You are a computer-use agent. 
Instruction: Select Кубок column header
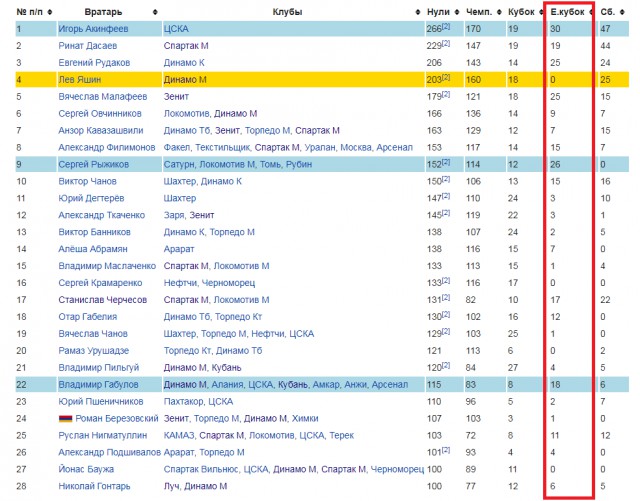point(521,12)
